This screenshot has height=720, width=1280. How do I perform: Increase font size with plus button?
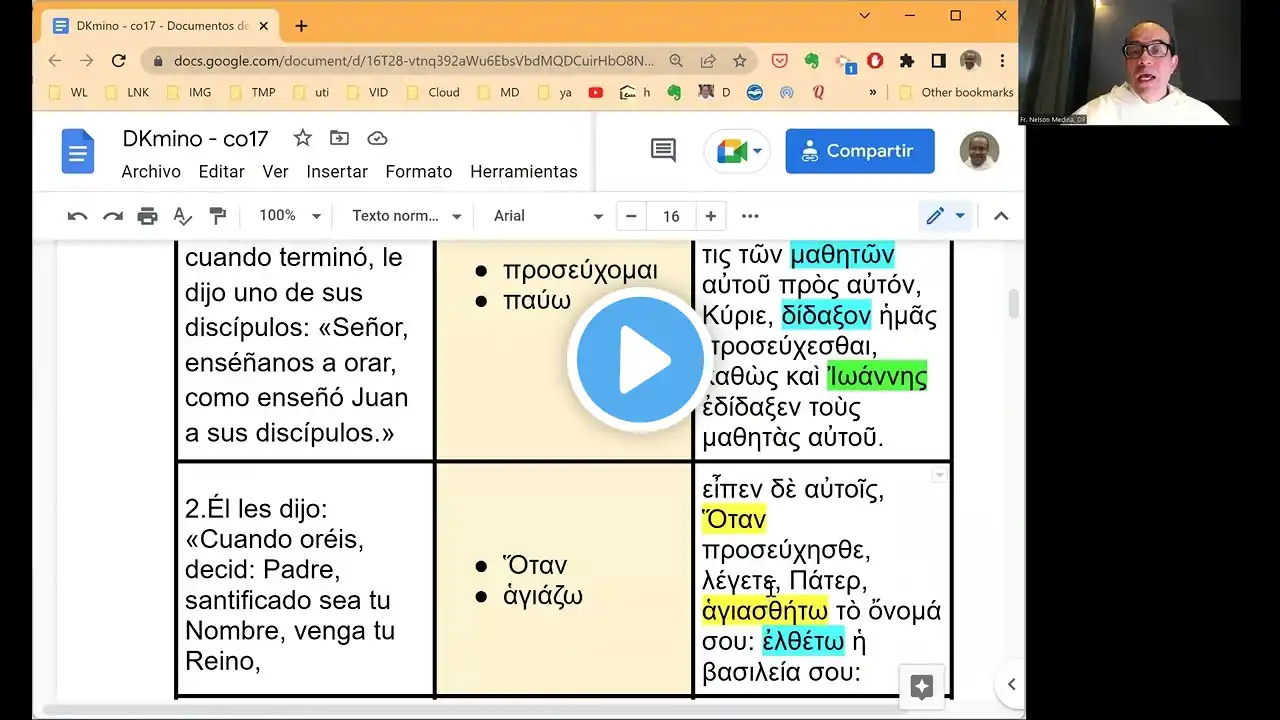click(710, 216)
